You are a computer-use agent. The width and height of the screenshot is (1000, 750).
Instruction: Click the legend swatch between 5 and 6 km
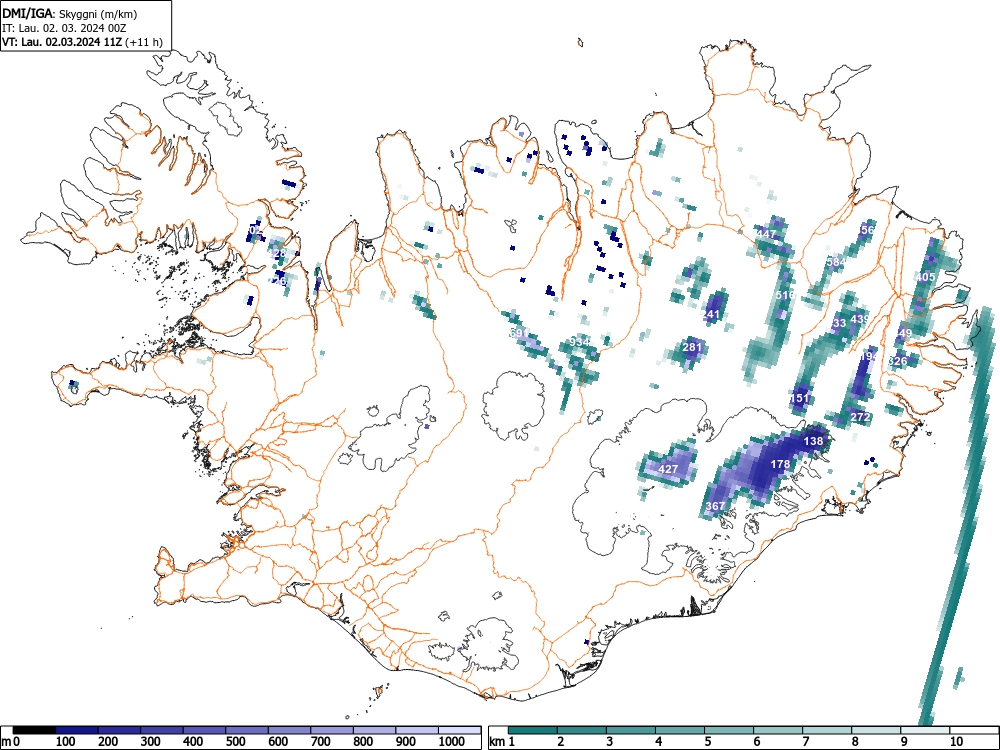click(x=729, y=729)
